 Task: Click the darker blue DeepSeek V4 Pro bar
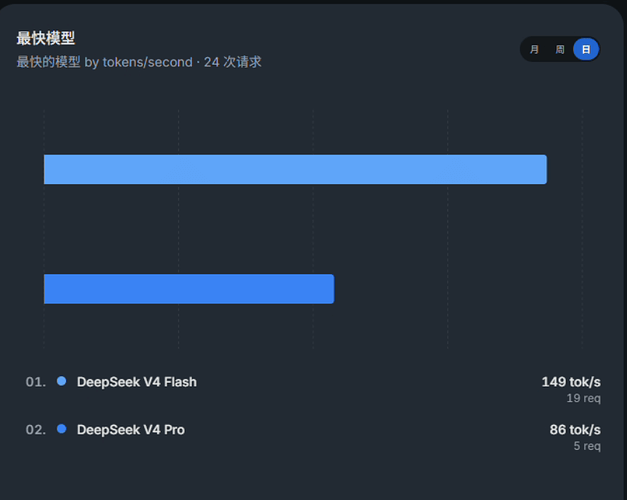[189, 289]
